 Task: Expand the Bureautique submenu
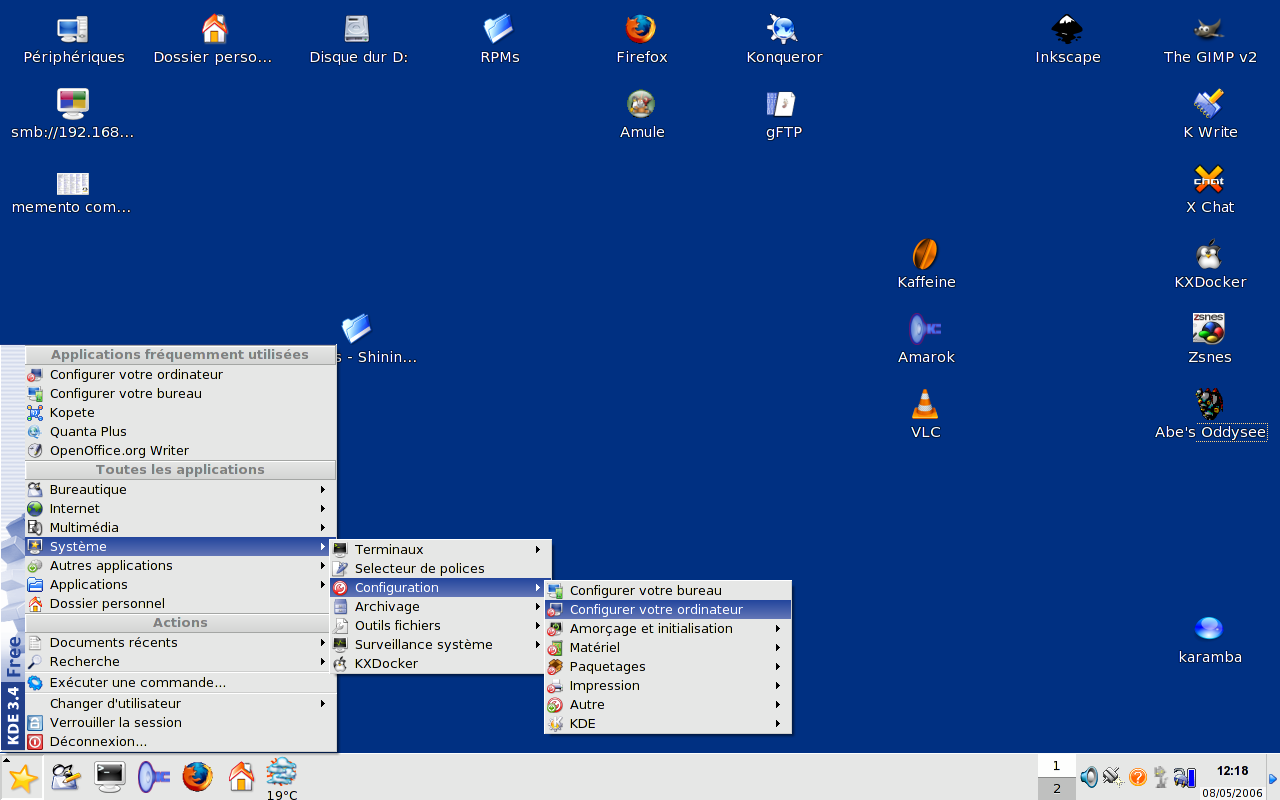coord(181,490)
